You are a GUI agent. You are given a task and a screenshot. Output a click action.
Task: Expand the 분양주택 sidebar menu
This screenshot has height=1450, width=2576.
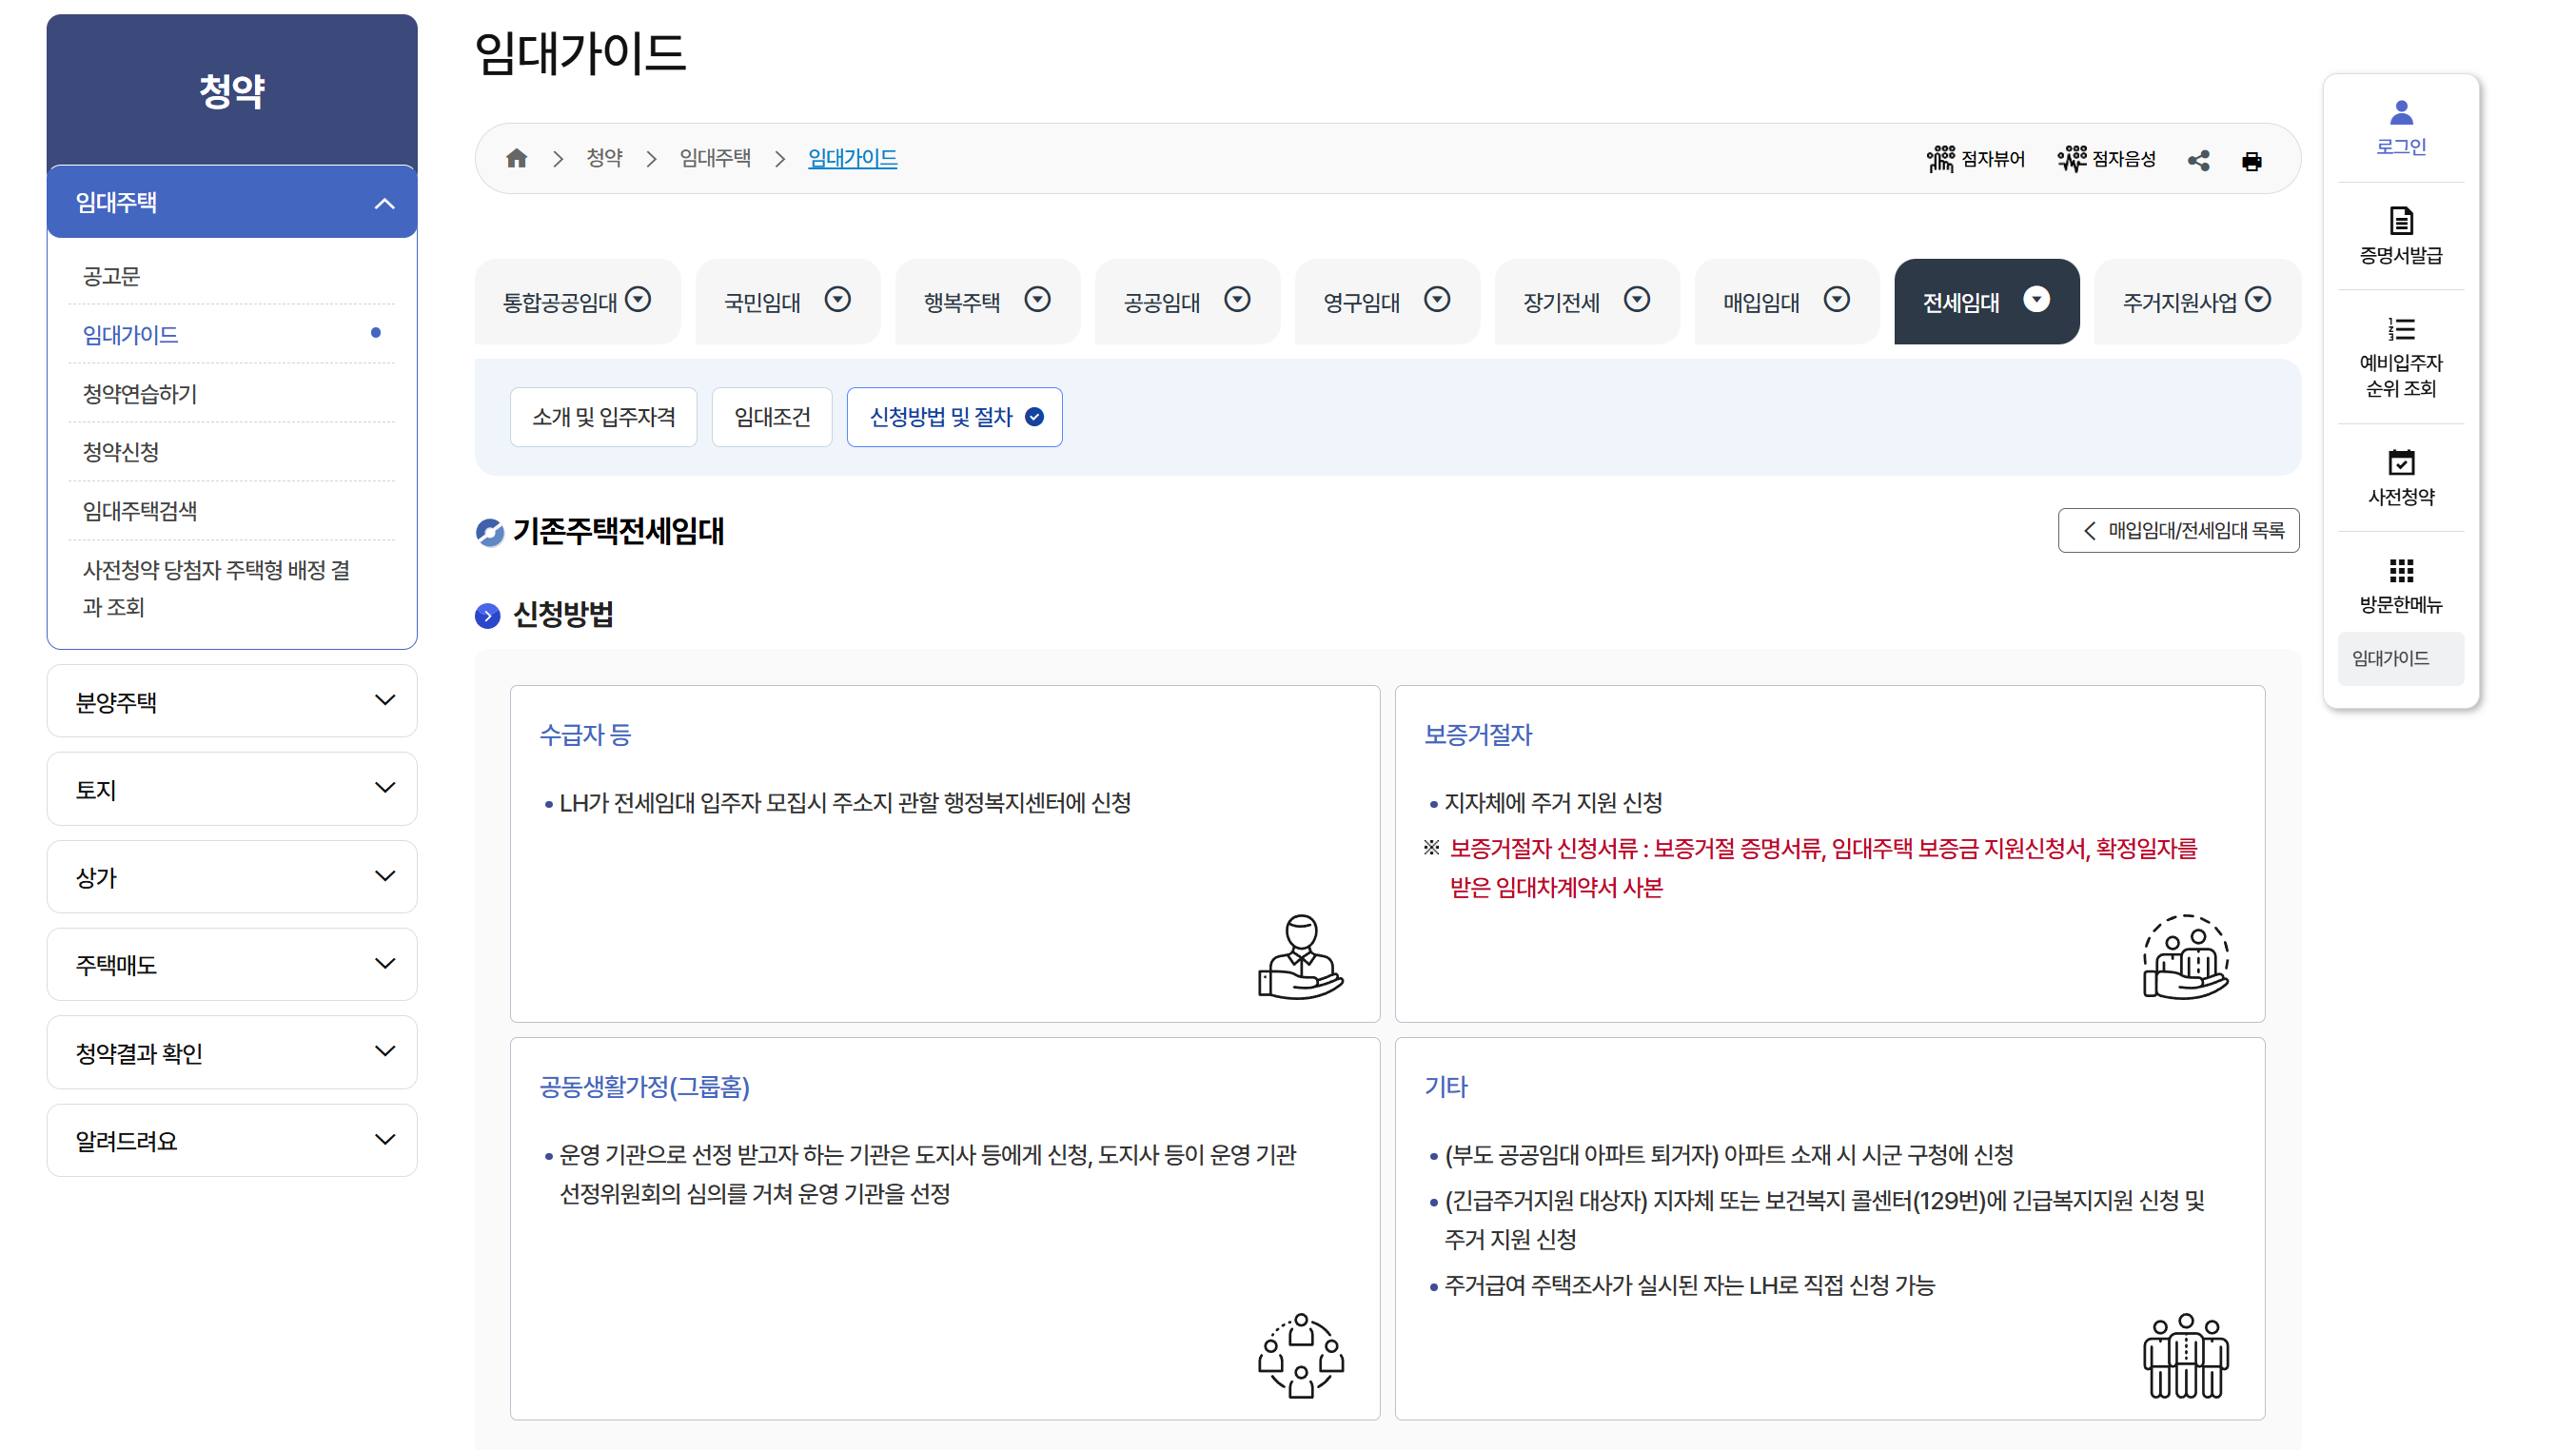click(x=232, y=701)
